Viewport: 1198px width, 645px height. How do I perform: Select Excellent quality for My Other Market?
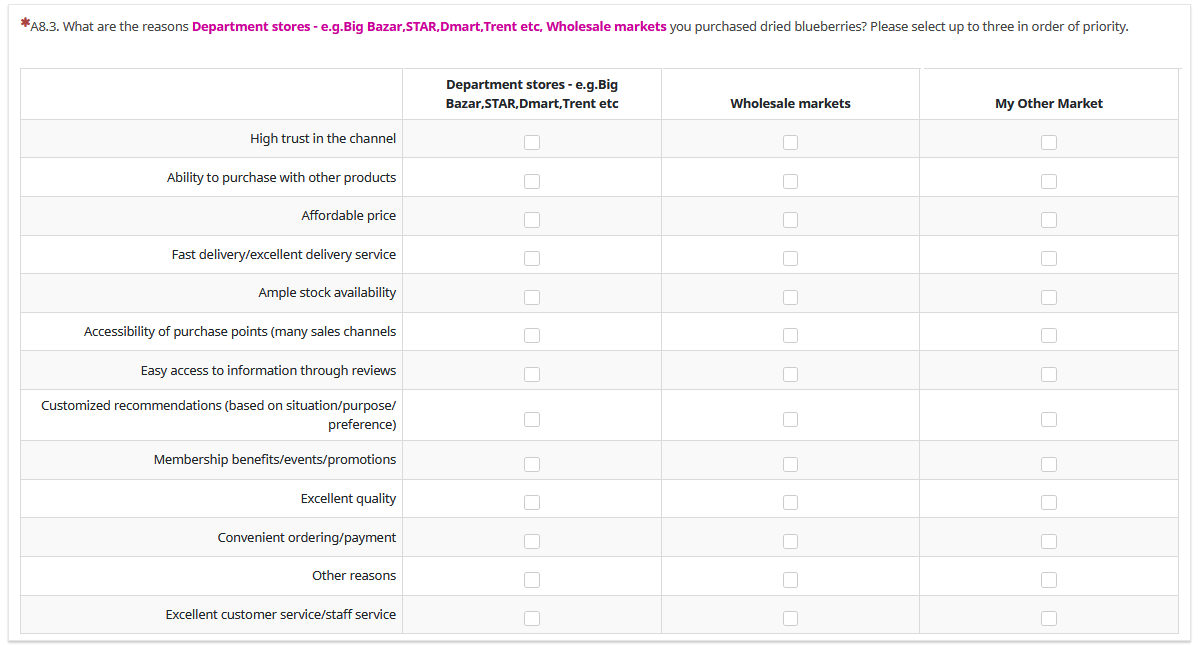[x=1048, y=502]
